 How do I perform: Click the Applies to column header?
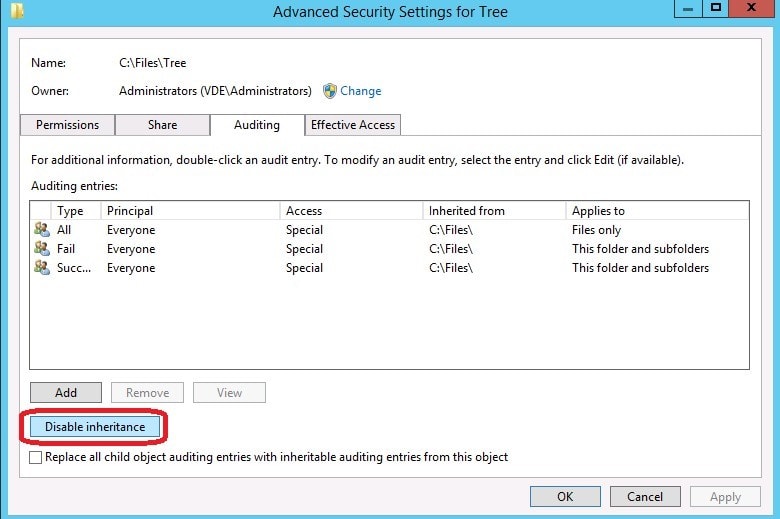point(598,211)
